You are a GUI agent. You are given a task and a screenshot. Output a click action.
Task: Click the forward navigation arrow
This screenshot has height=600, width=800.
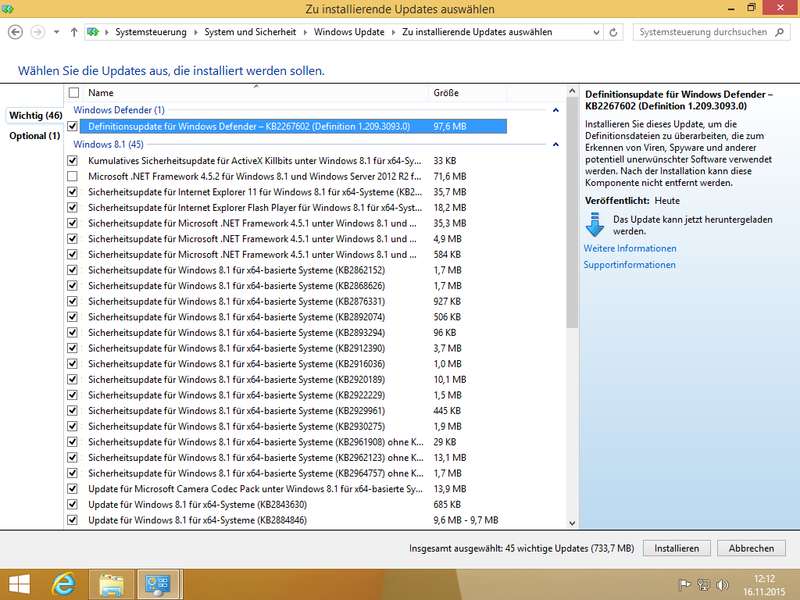click(x=37, y=32)
